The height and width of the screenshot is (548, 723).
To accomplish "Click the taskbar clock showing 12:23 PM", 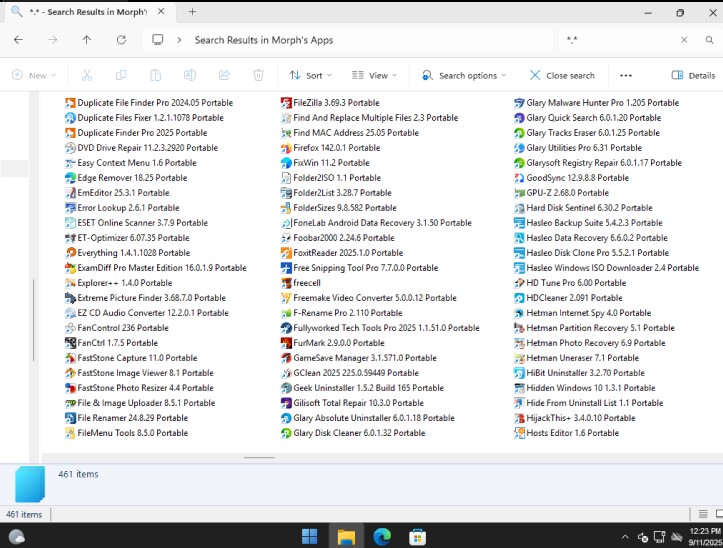I will pyautogui.click(x=705, y=536).
